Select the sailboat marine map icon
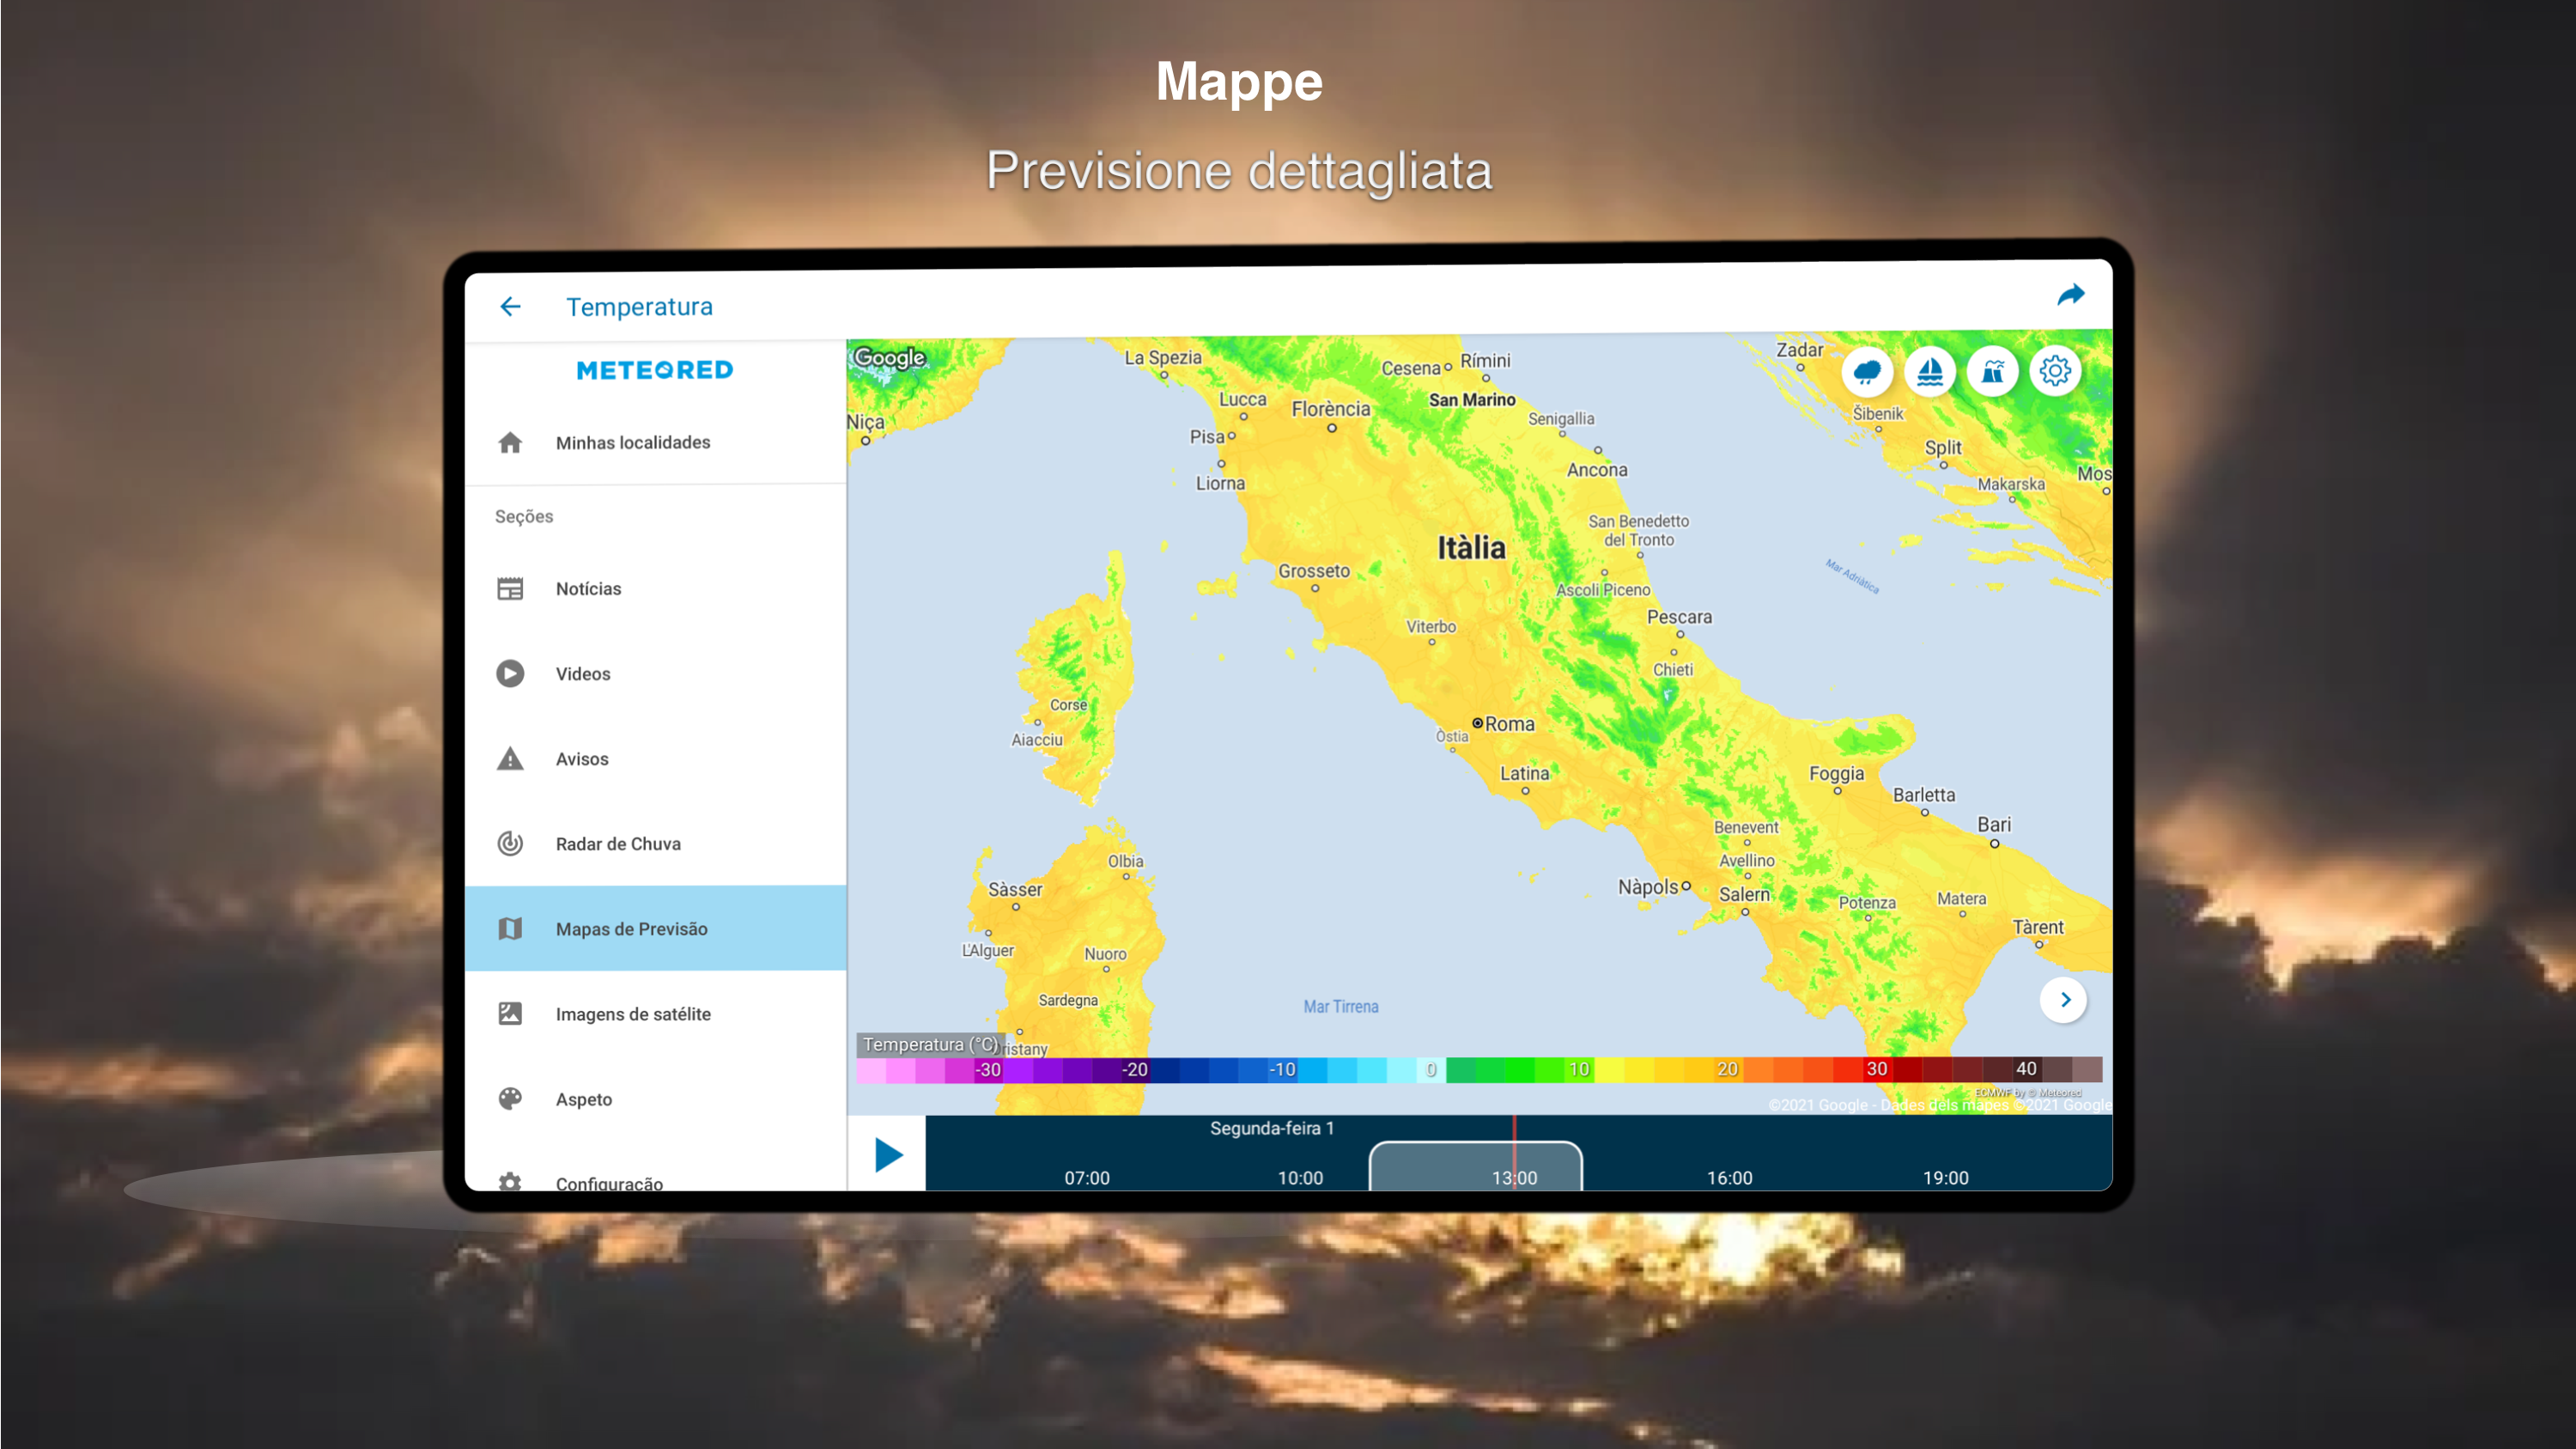Viewport: 2576px width, 1449px height. click(1929, 372)
